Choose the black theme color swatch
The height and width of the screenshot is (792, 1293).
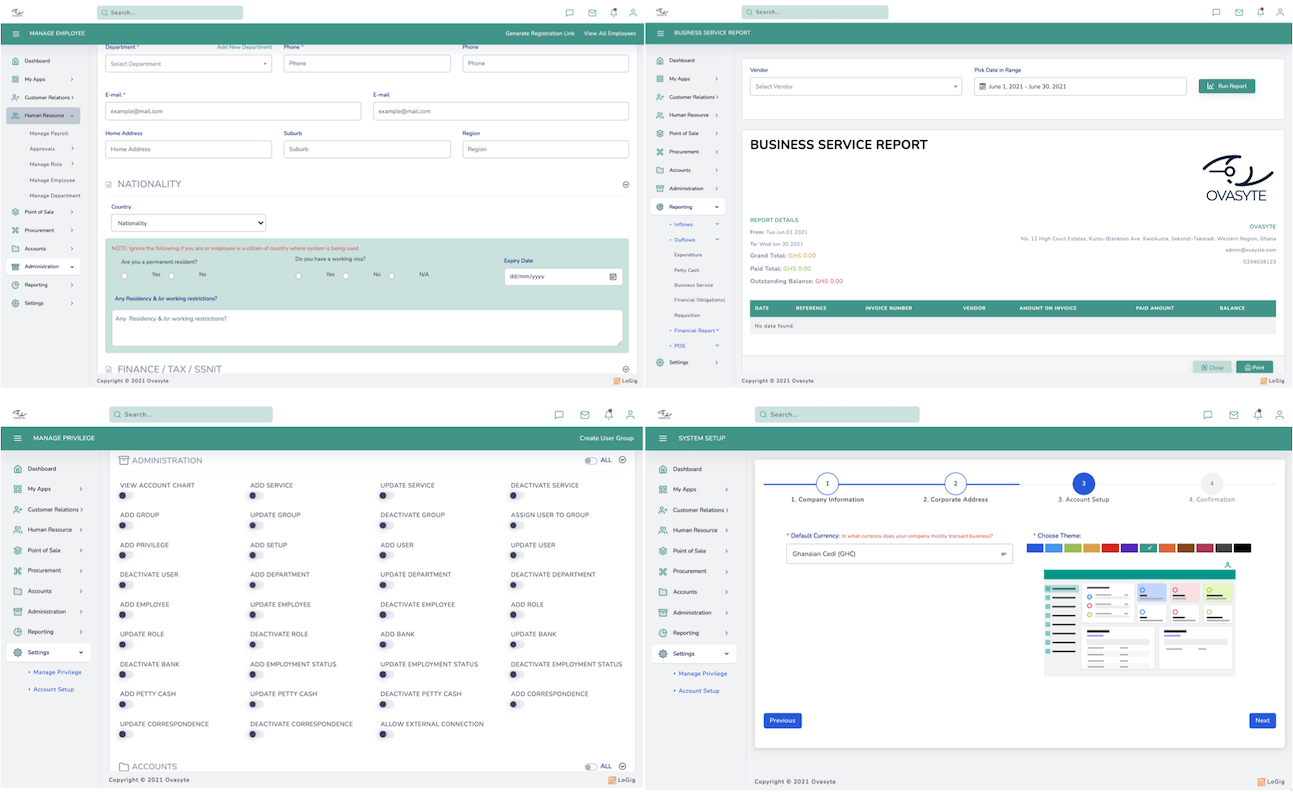(1242, 548)
